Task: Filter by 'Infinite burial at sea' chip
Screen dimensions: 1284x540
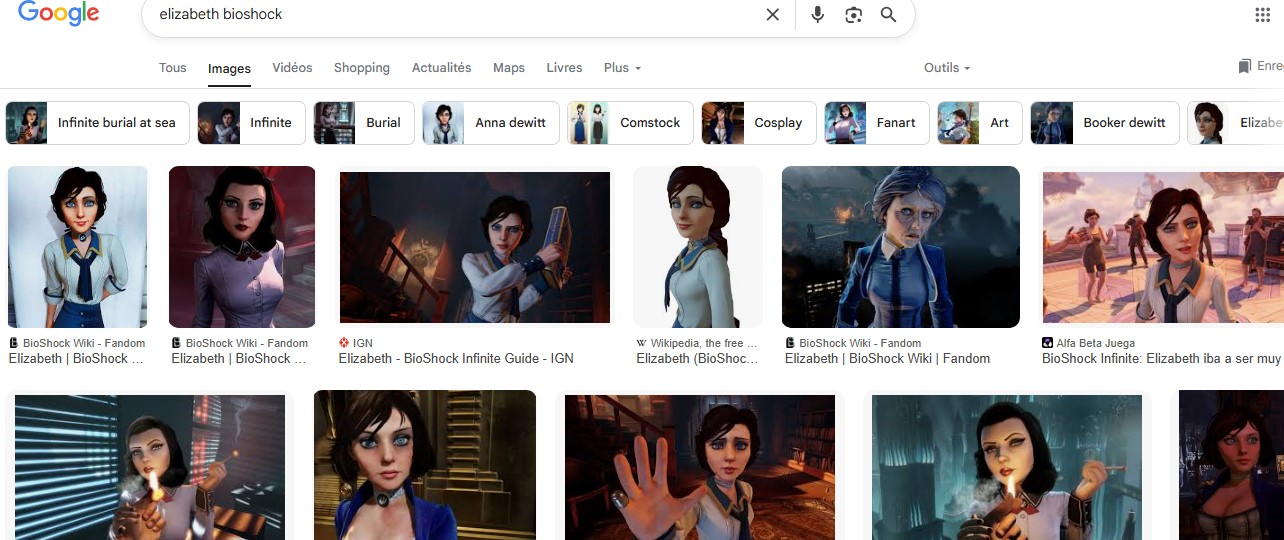Action: tap(96, 123)
